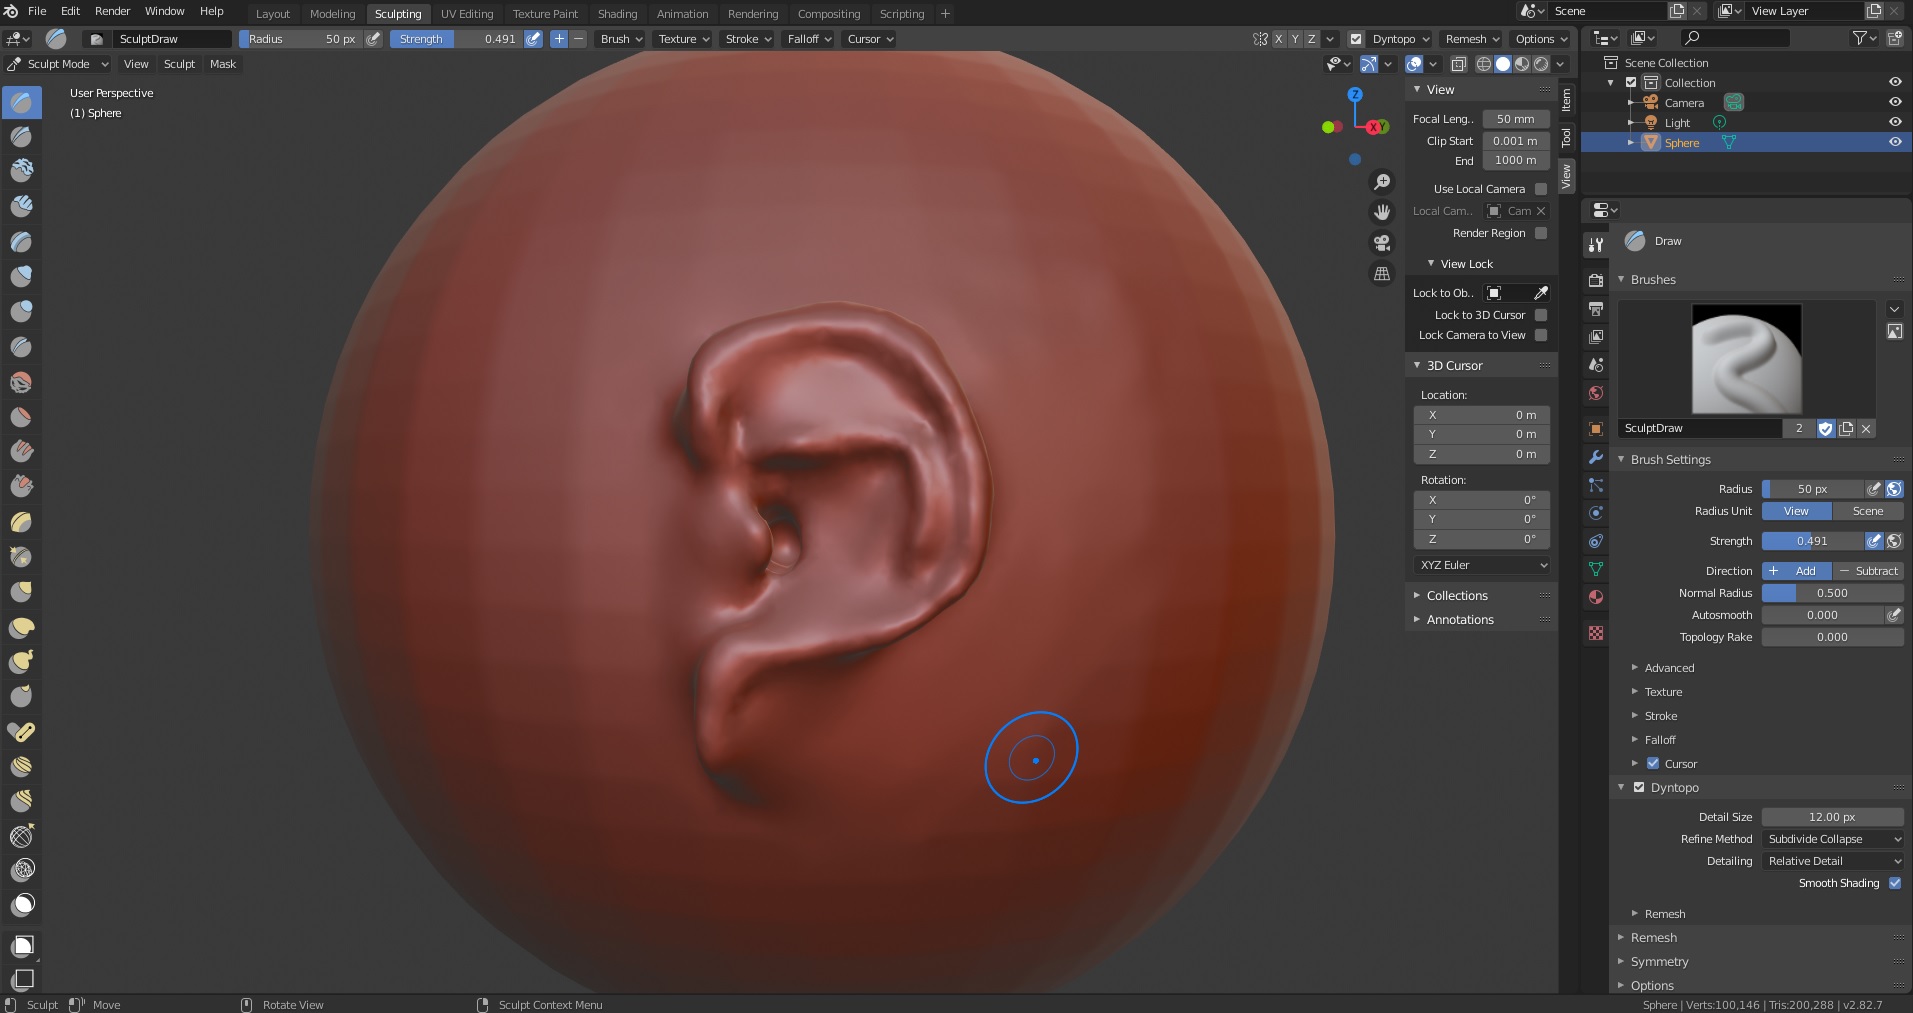Open the Render menu
This screenshot has width=1913, height=1013.
[x=112, y=11]
